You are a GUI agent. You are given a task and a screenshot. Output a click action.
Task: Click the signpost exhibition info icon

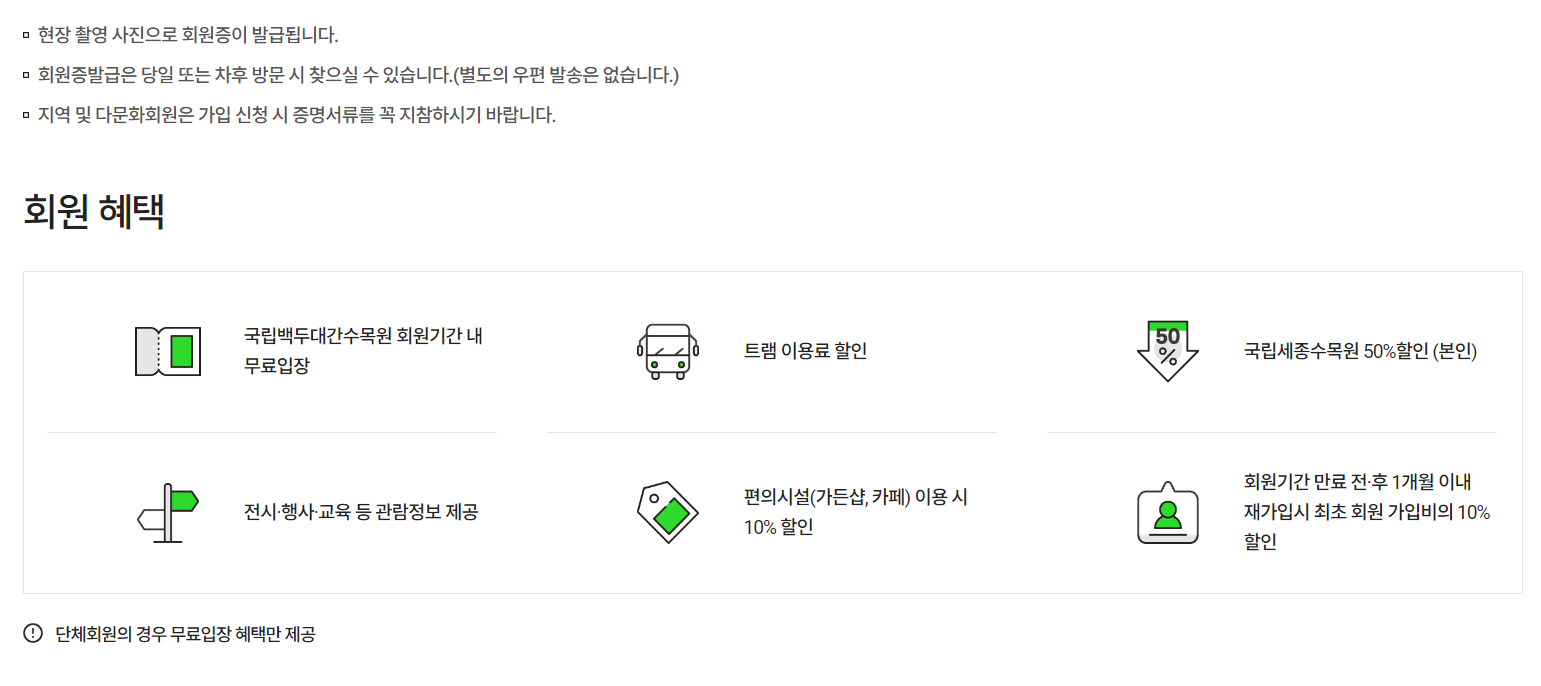[168, 512]
